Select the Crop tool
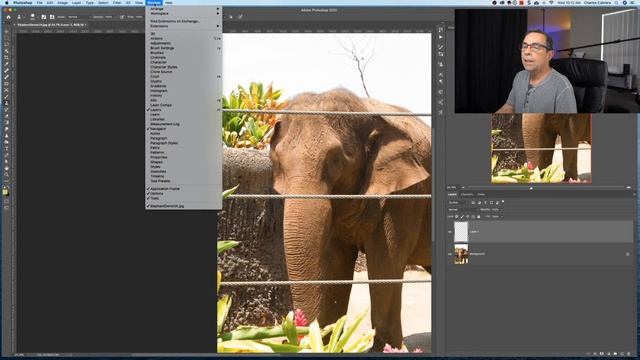 (6, 58)
